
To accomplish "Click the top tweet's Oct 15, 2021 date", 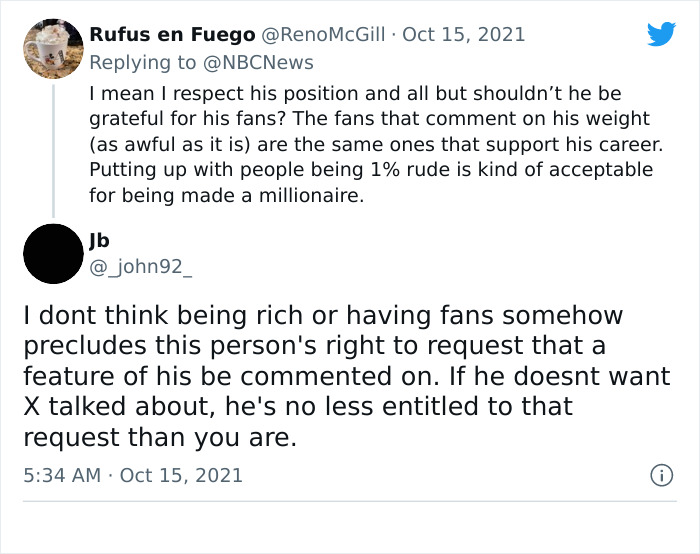I will coord(463,35).
